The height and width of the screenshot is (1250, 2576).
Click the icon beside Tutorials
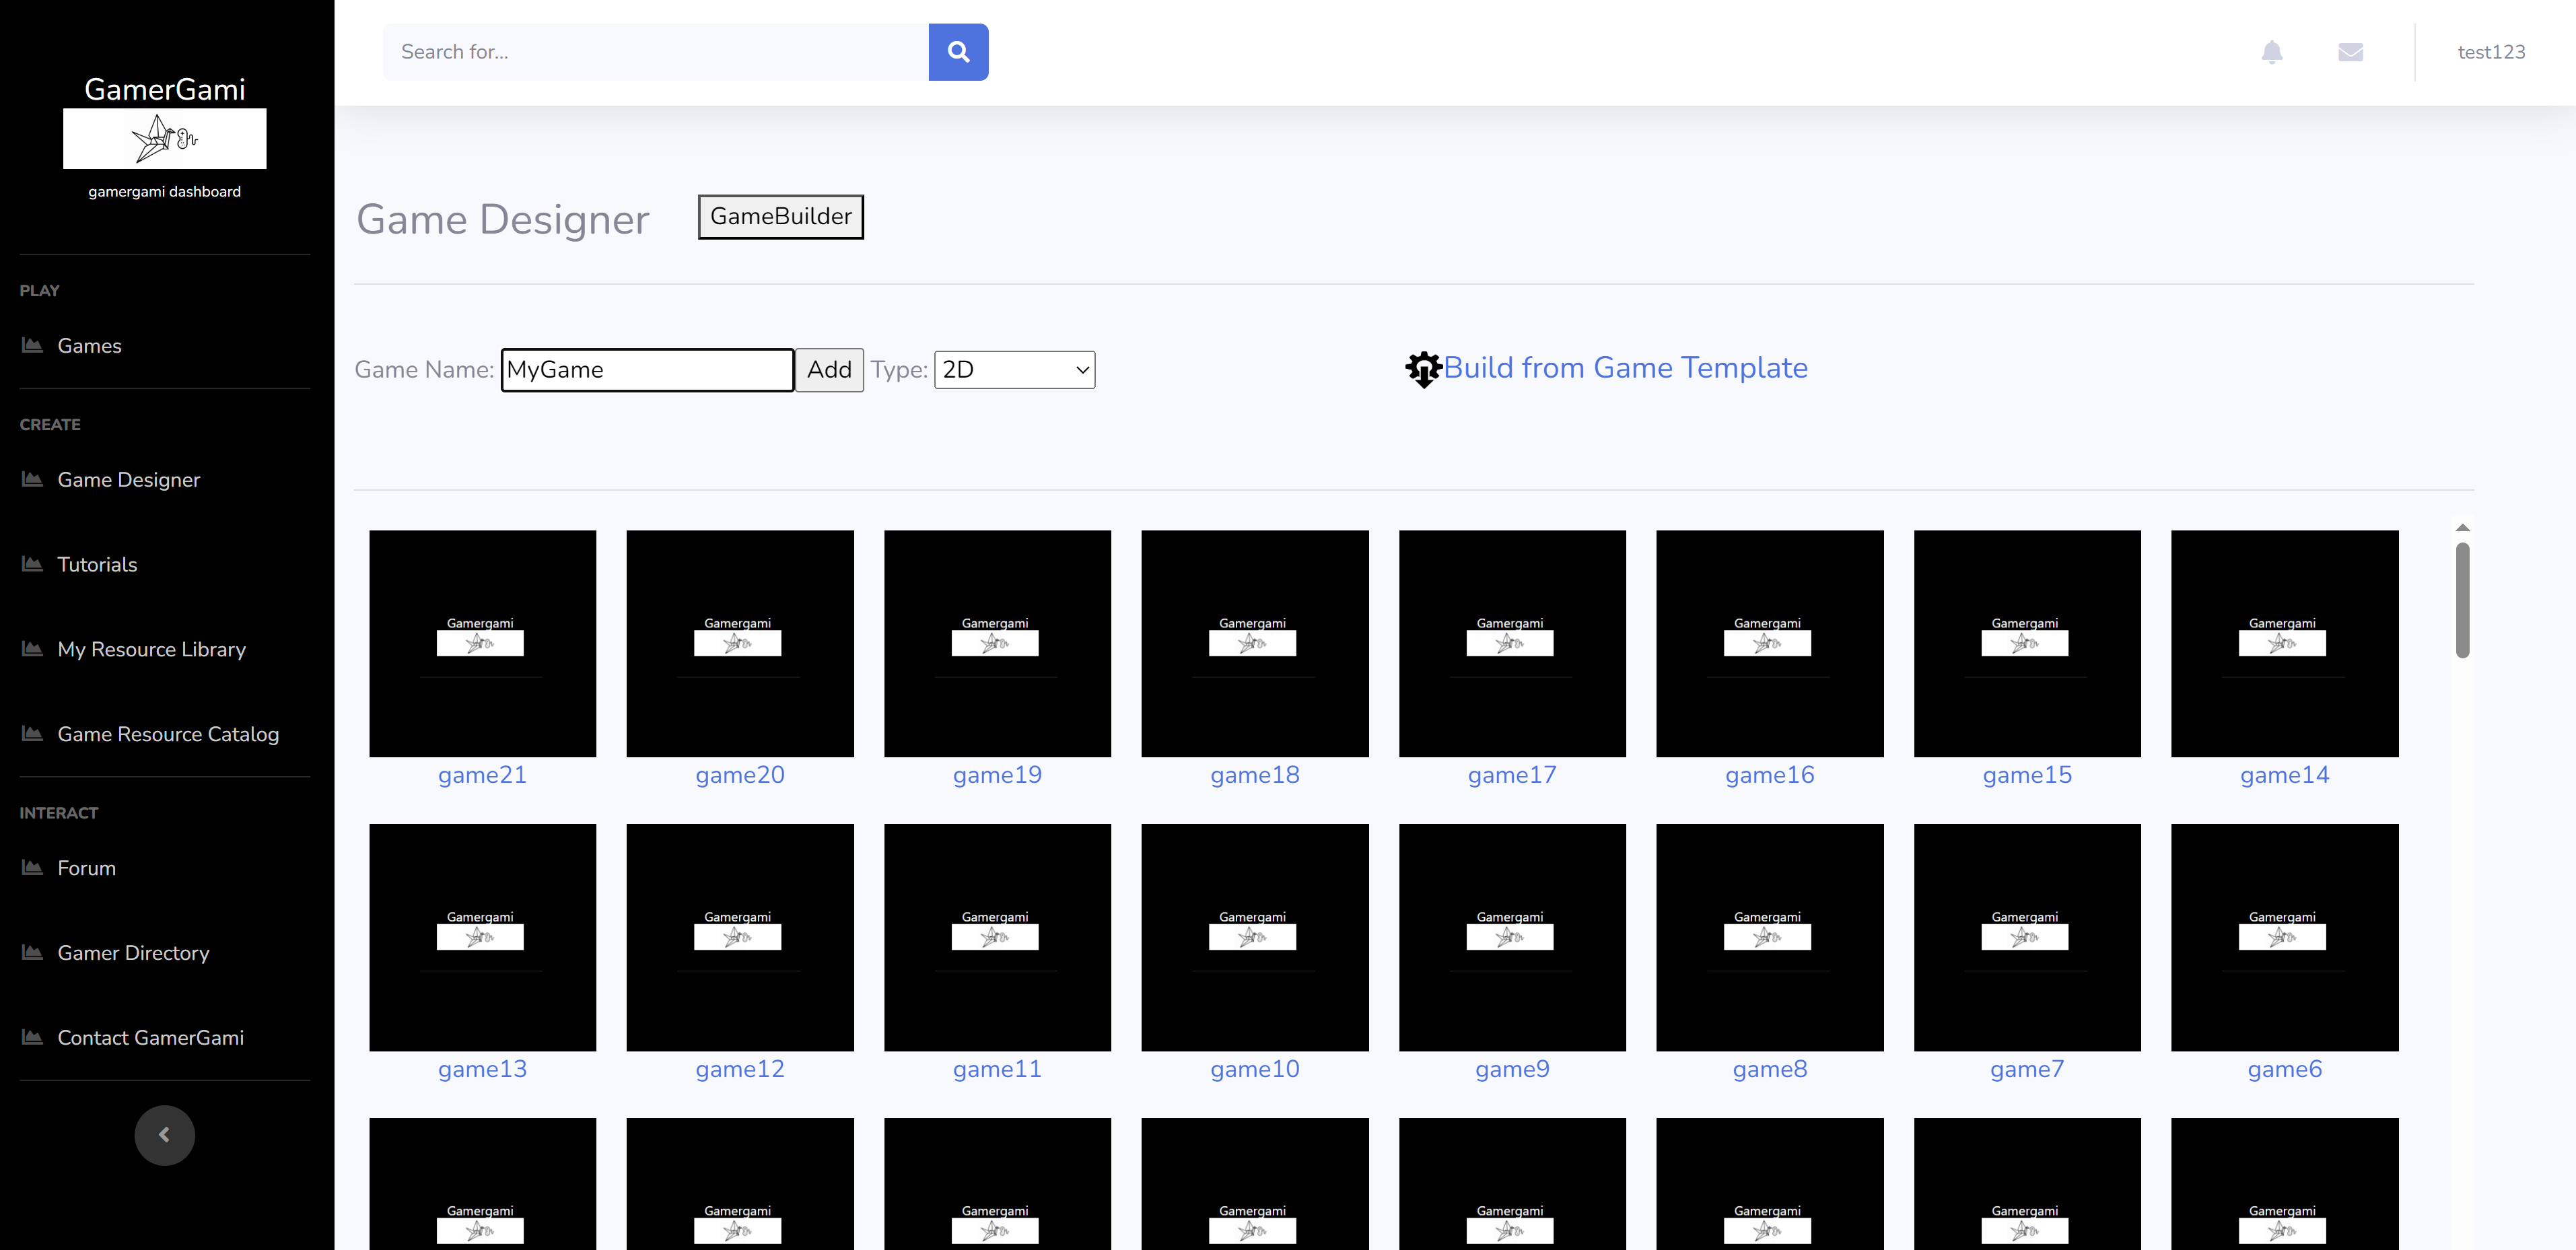[32, 564]
